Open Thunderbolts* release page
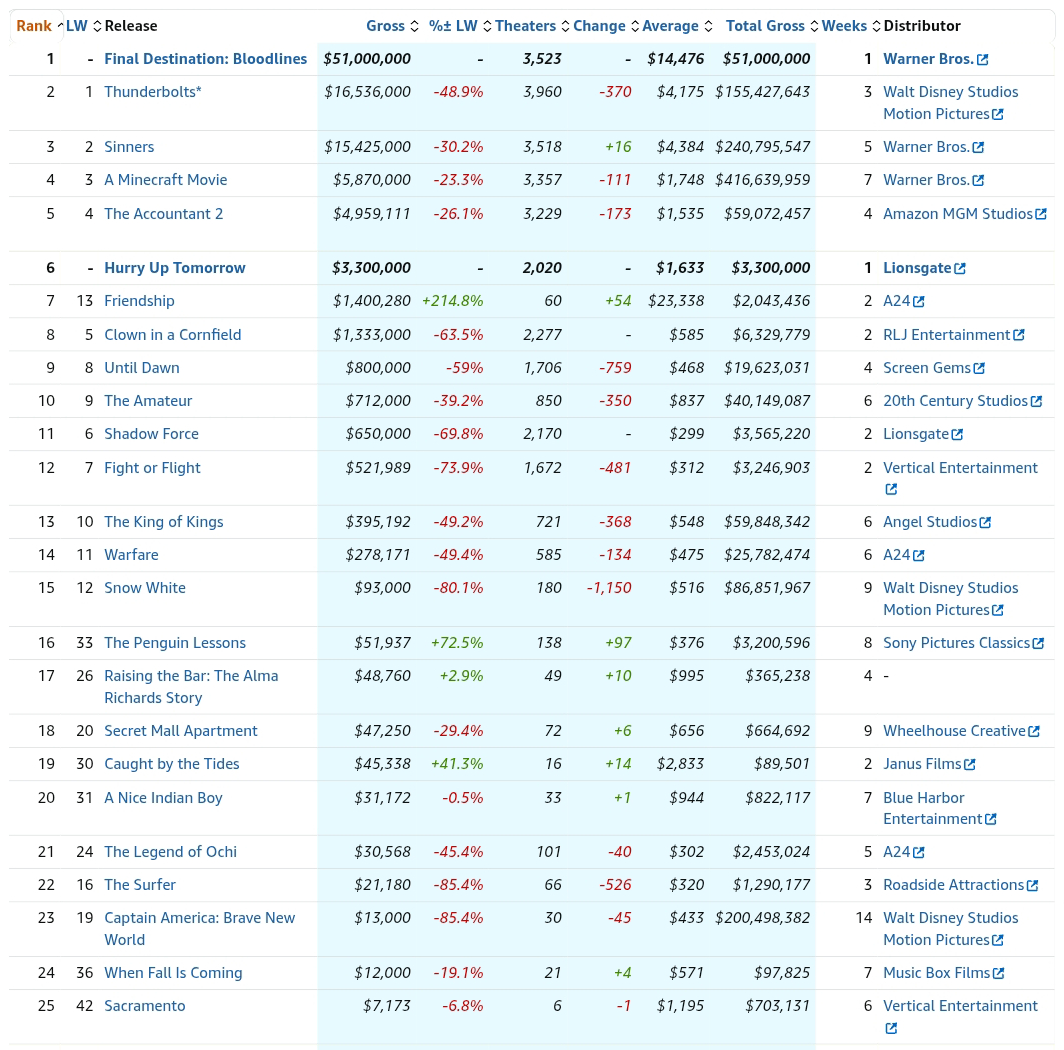 point(153,92)
